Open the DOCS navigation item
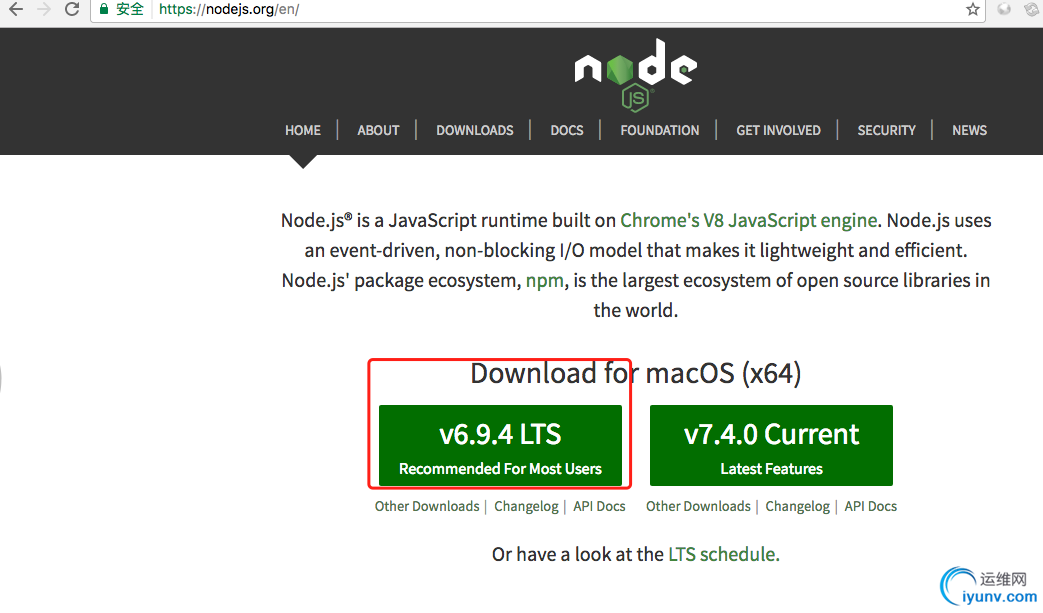Viewport: 1043px width, 613px height. pyautogui.click(x=567, y=130)
